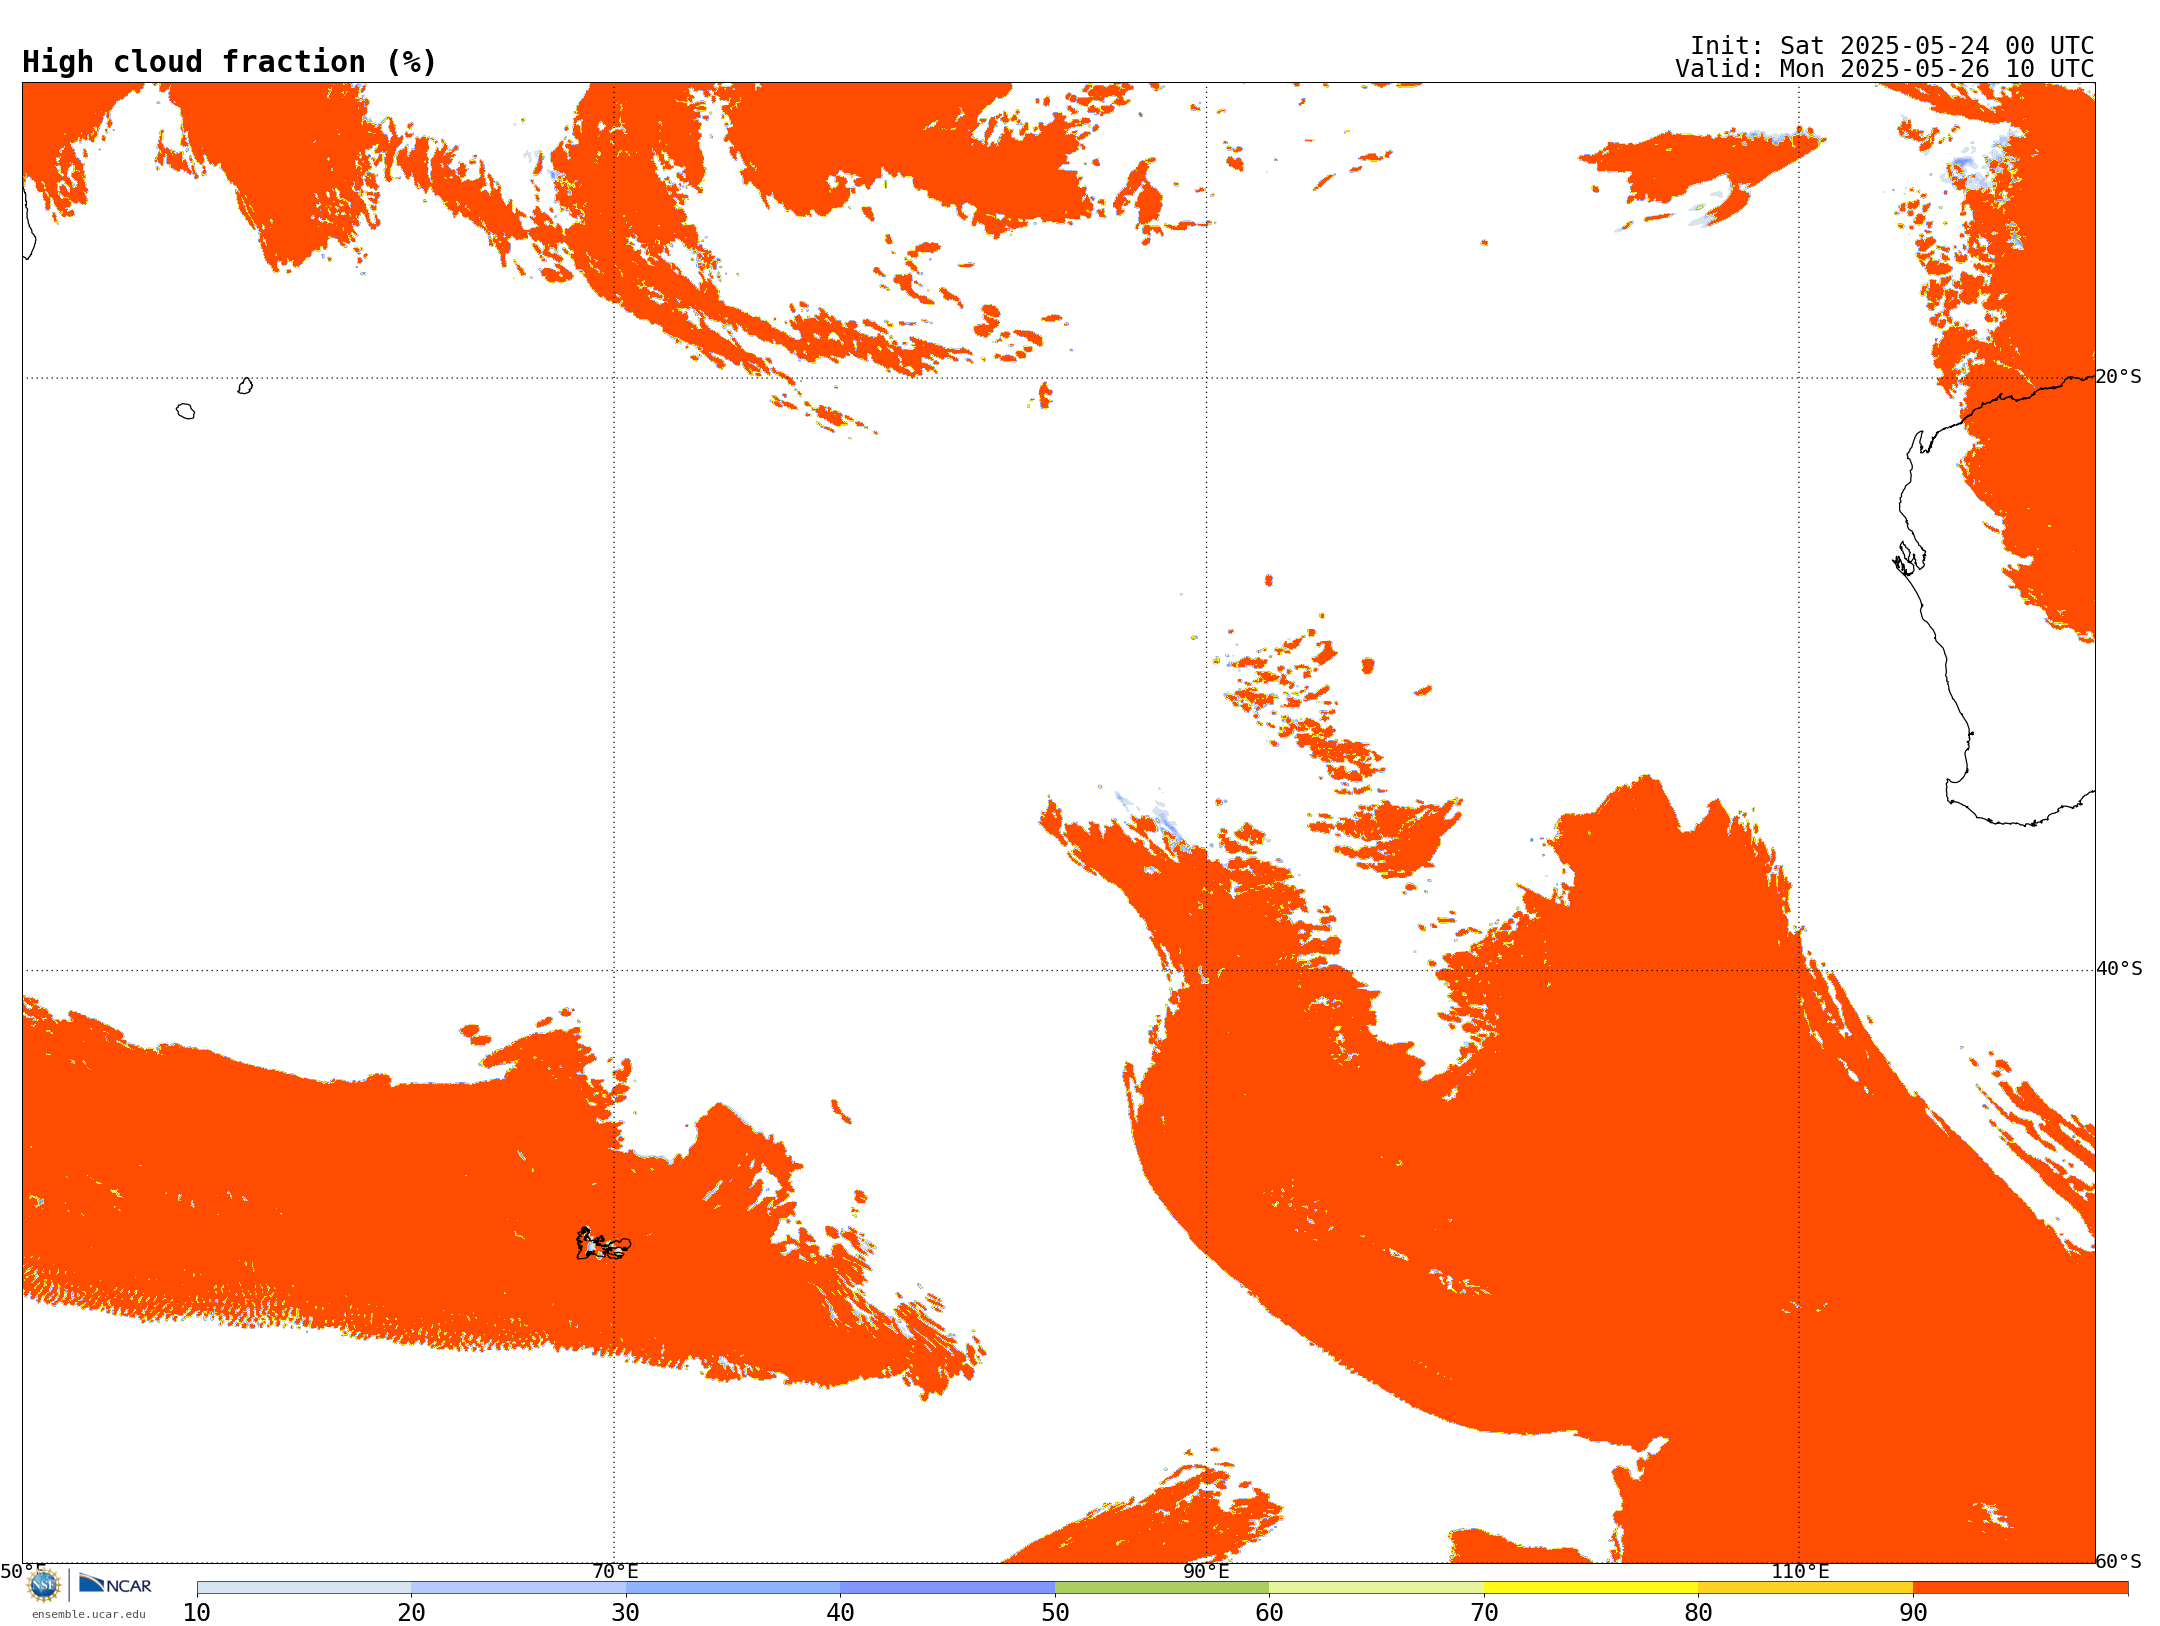Click the colorbar tick label 50
Image resolution: width=2160 pixels, height=1626 pixels.
(x=1055, y=1613)
